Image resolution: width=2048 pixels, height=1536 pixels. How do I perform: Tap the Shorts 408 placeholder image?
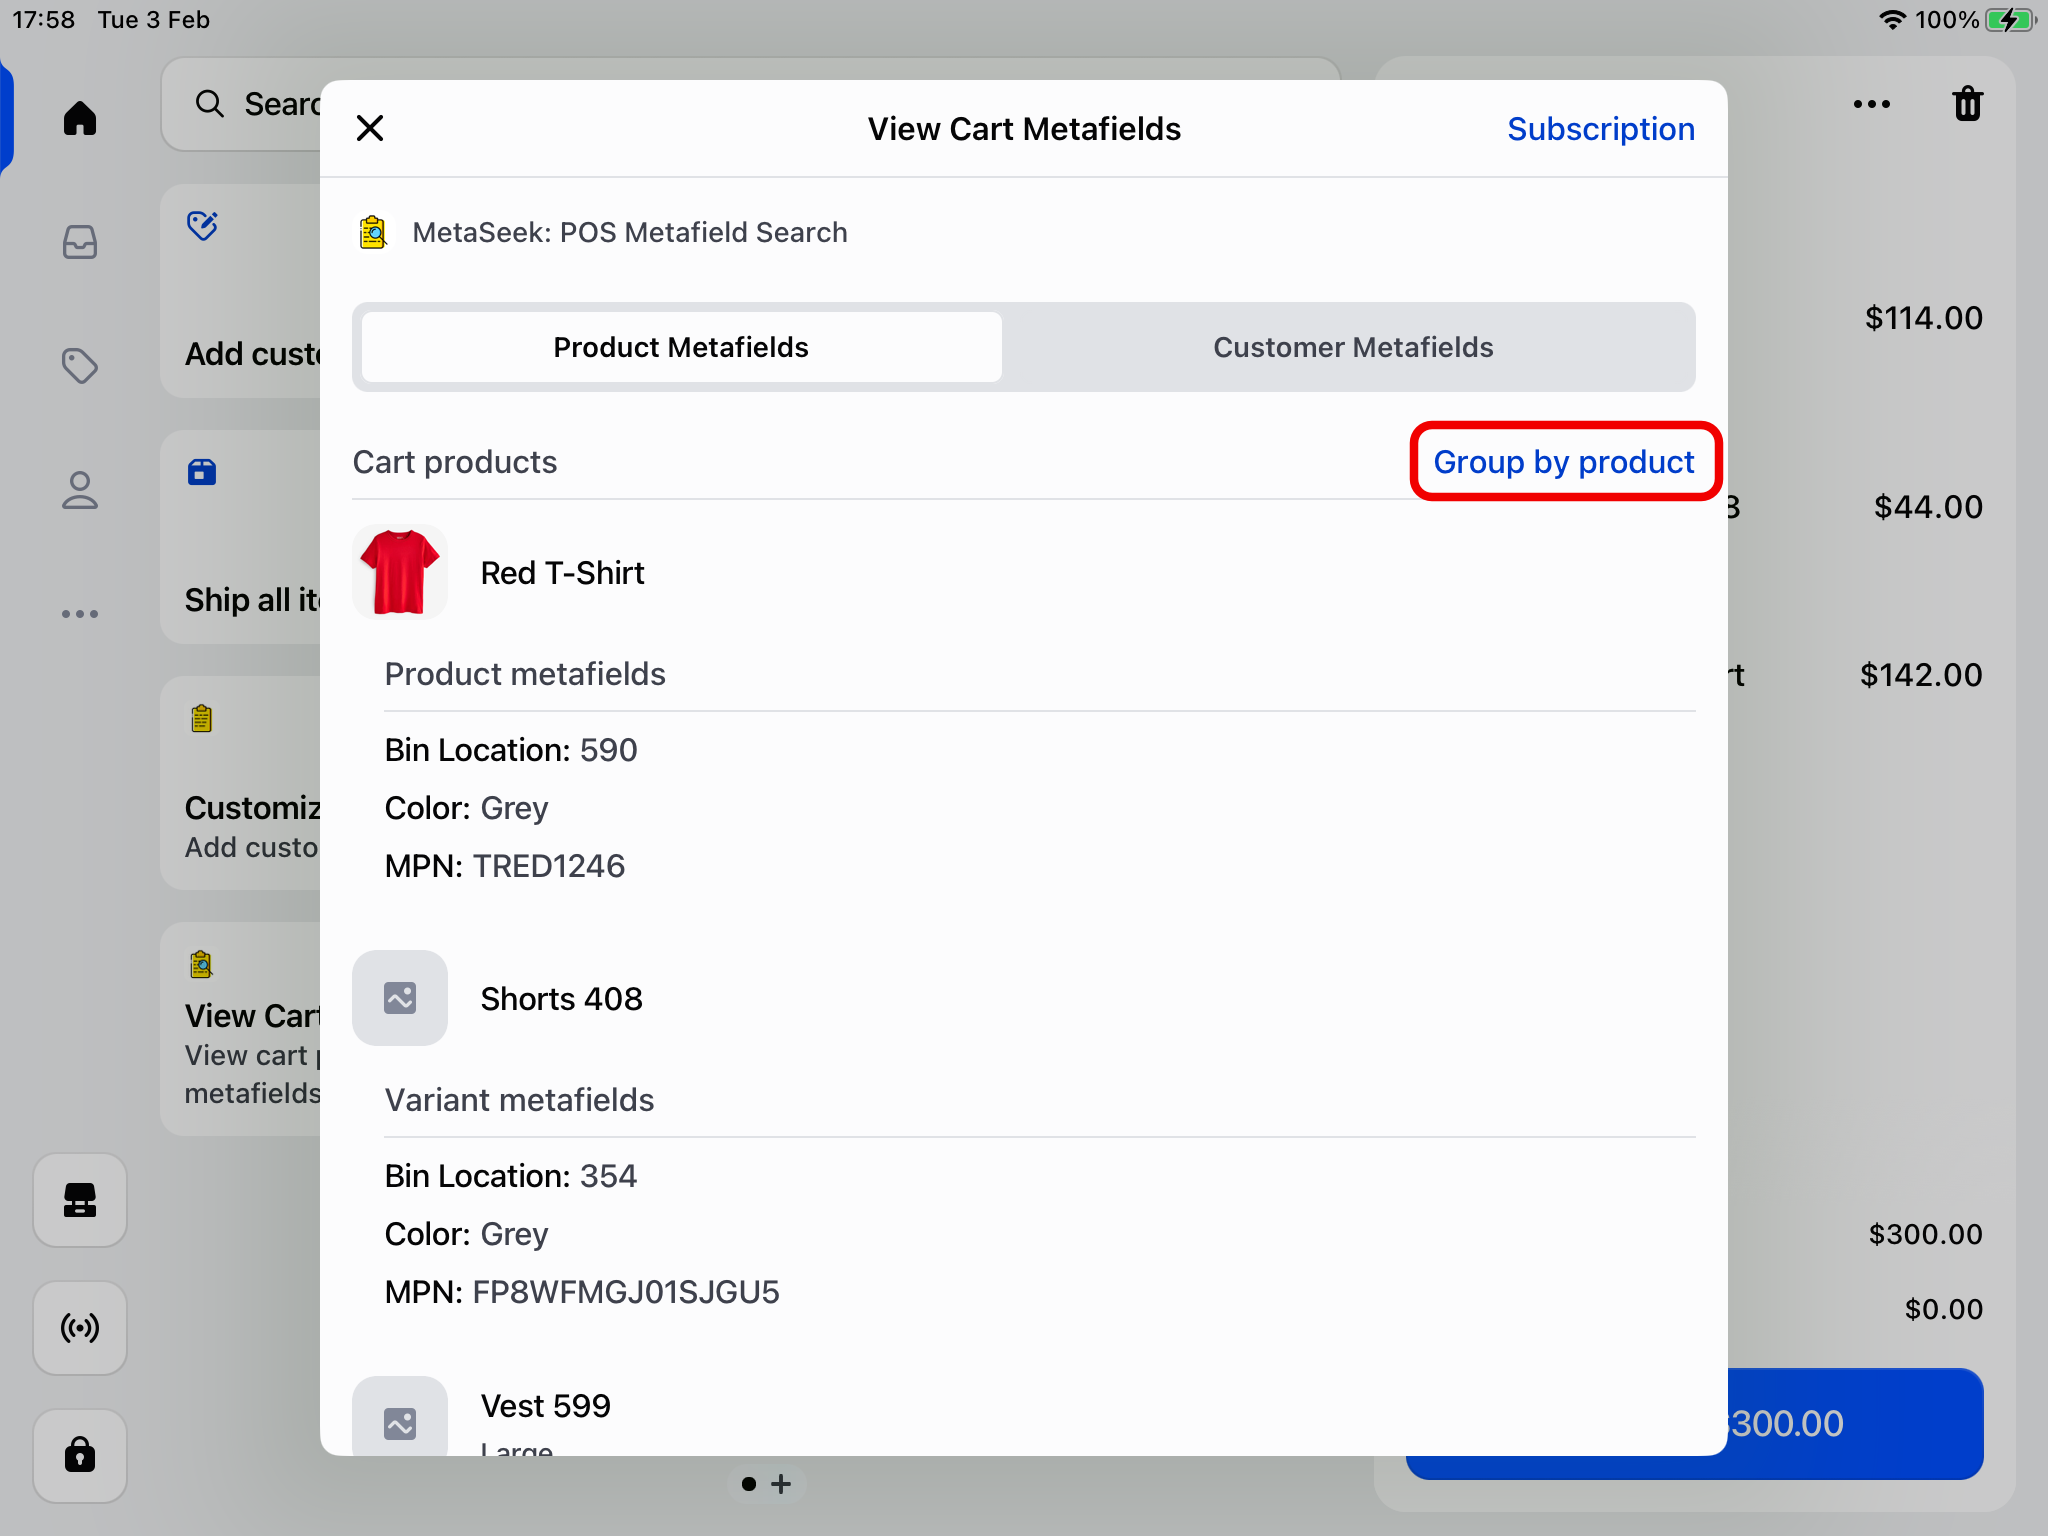click(x=399, y=998)
